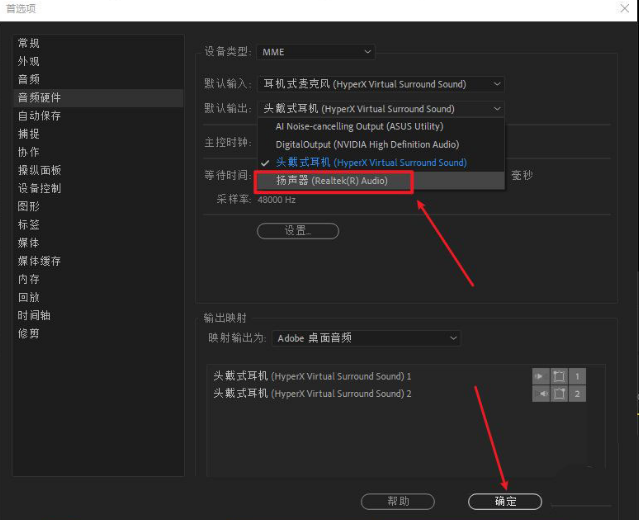Screen dimensions: 639x520
Task: Open the 设备类型 MME dropdown
Action: [x=316, y=52]
